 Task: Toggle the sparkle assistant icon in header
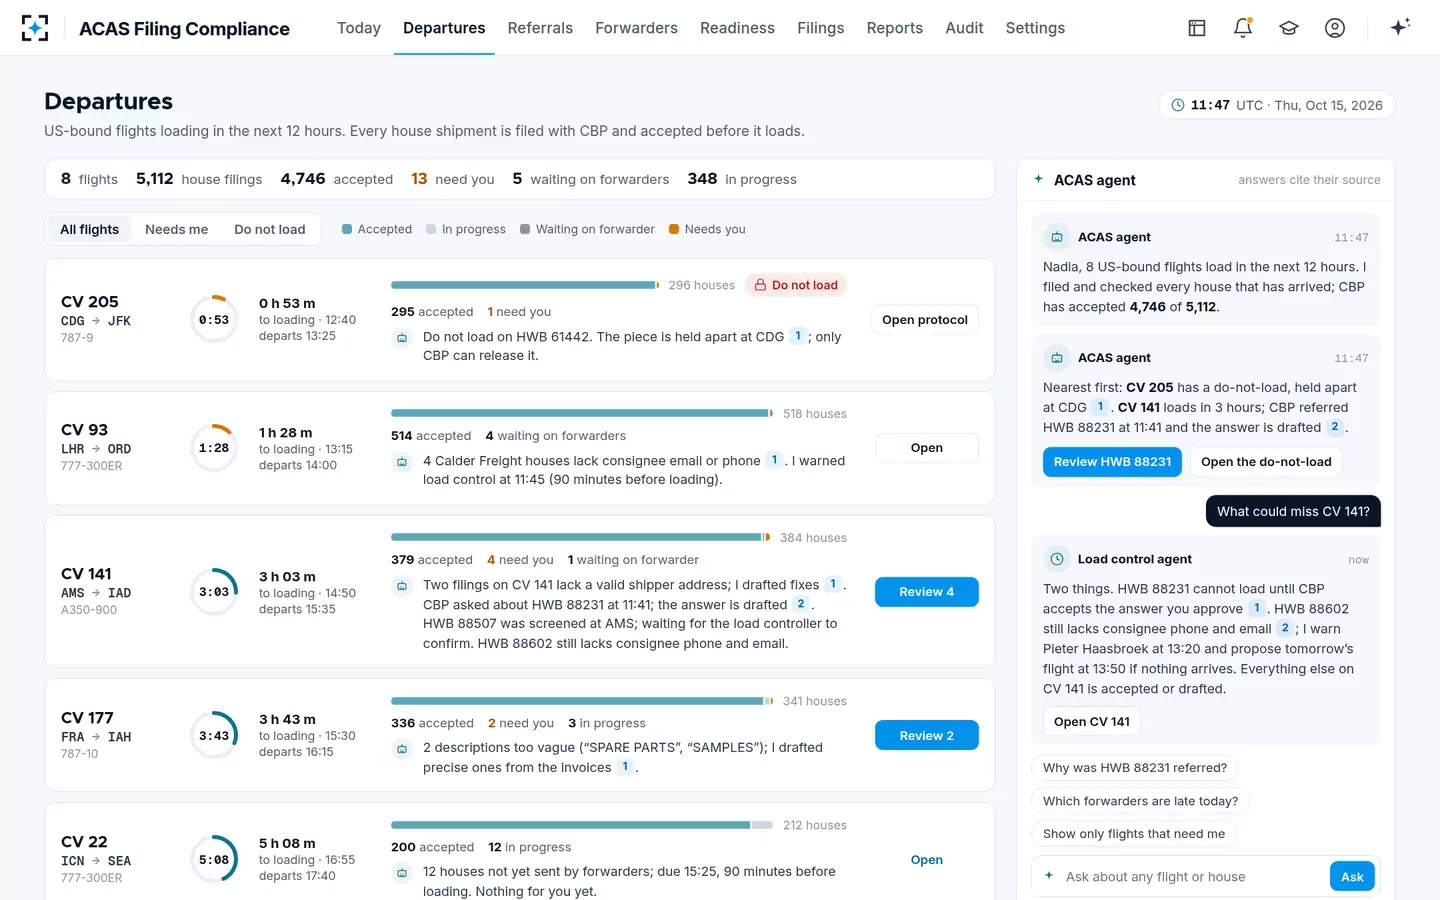tap(1400, 27)
